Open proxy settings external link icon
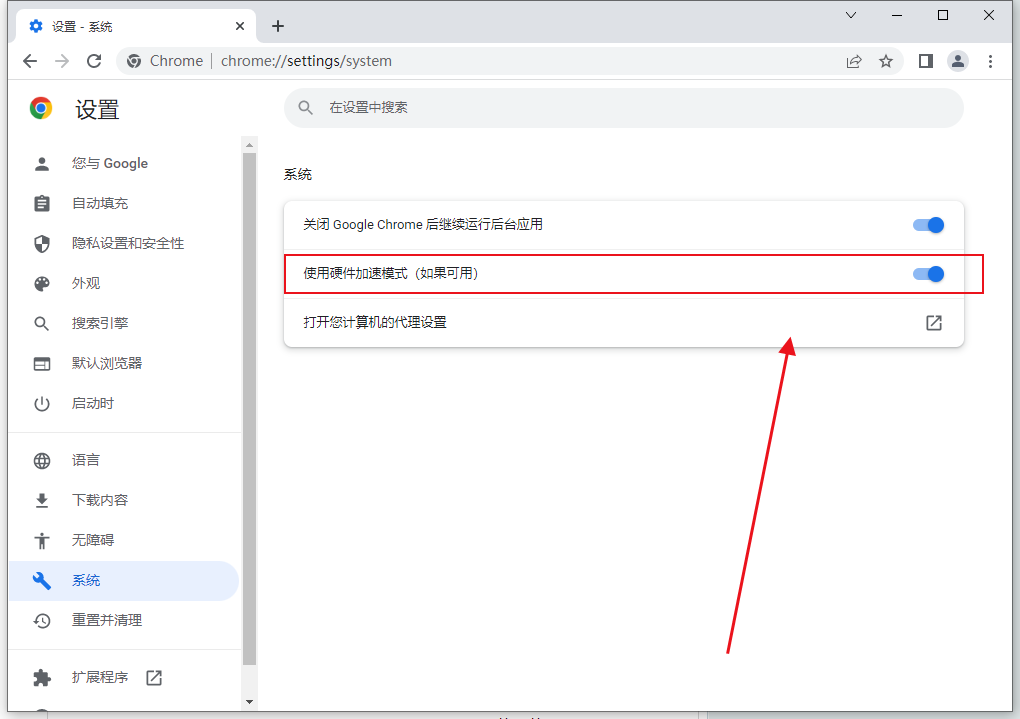Image resolution: width=1020 pixels, height=719 pixels. tap(933, 323)
